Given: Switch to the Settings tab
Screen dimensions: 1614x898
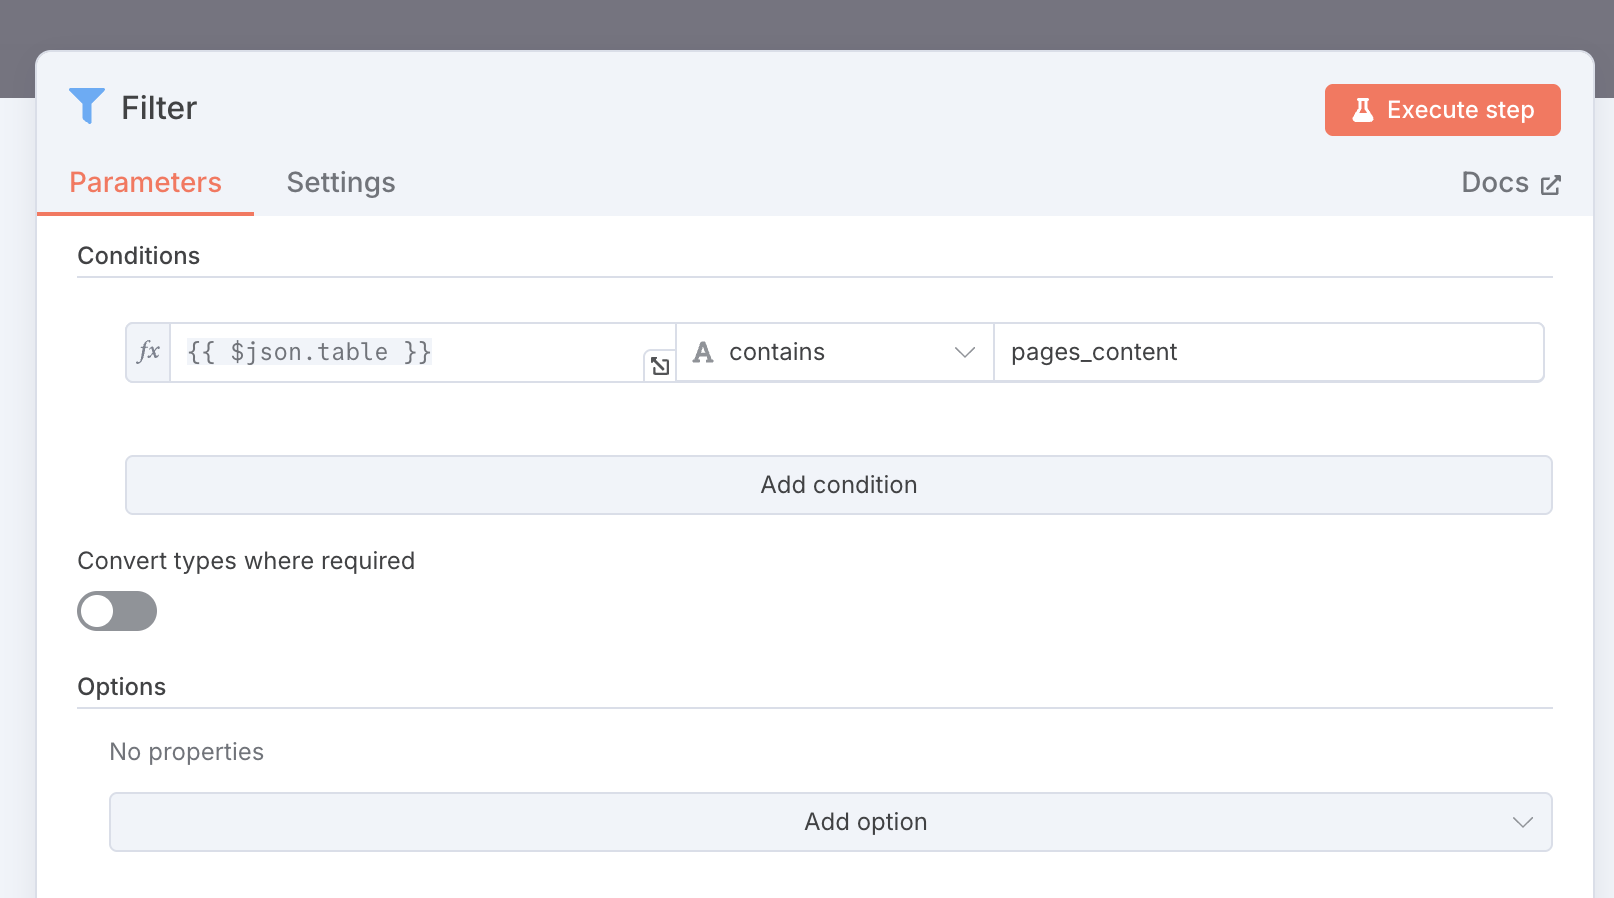Looking at the screenshot, I should pos(341,182).
